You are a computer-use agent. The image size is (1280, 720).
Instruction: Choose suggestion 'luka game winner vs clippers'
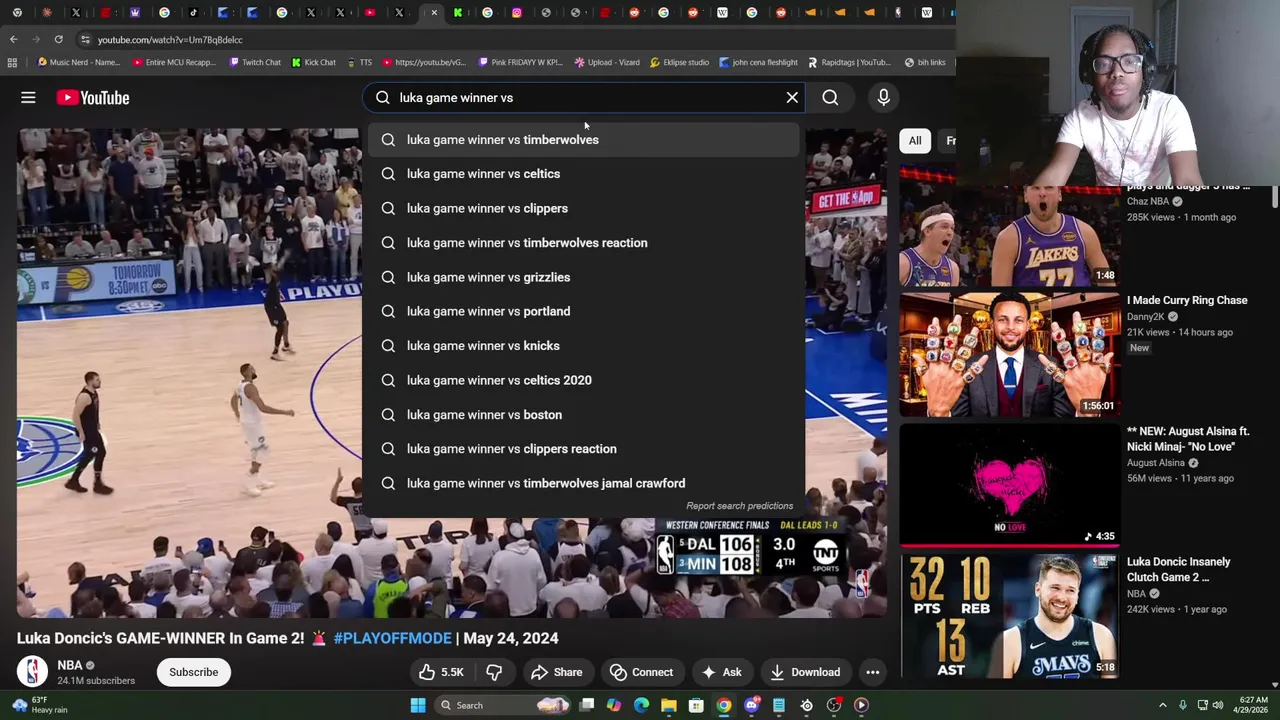click(585, 208)
